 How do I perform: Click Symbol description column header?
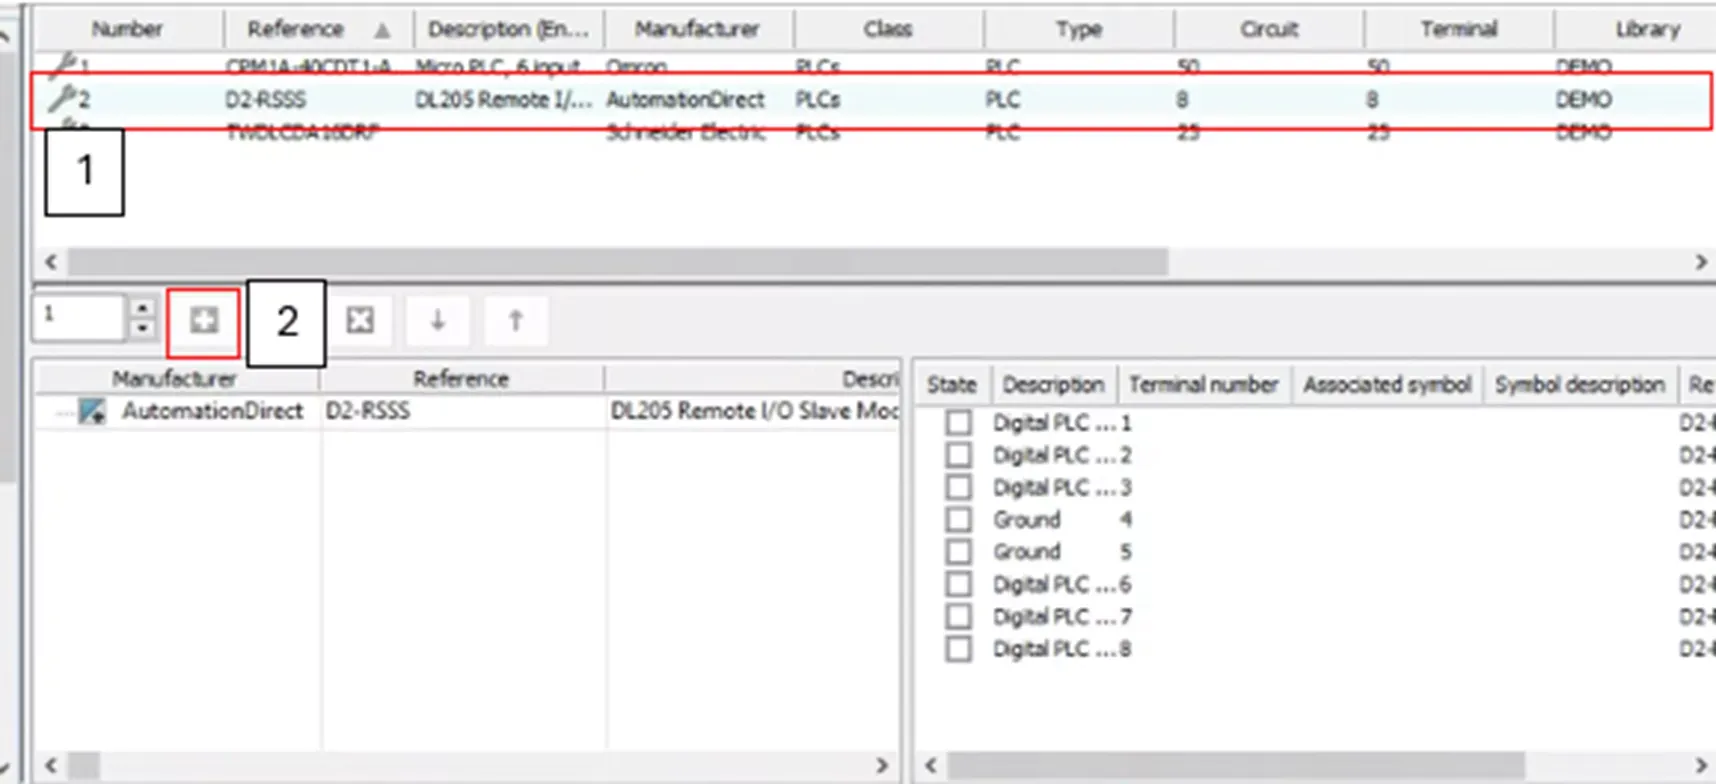[1580, 385]
